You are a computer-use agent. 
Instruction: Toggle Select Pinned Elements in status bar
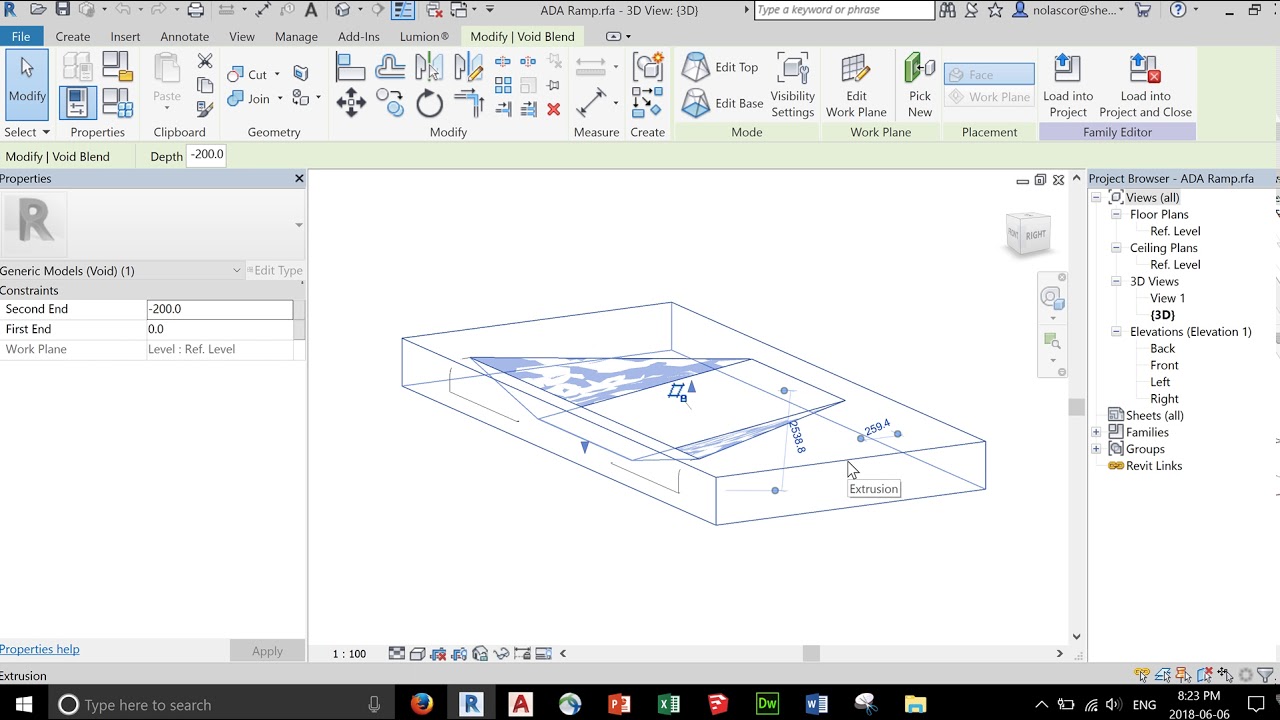1184,675
